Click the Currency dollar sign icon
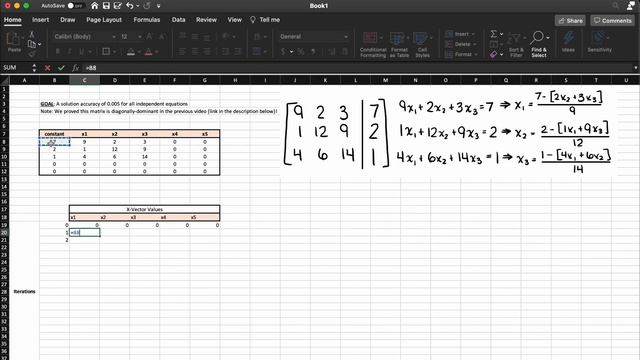Image resolution: width=640 pixels, height=360 pixels. pos(283,51)
